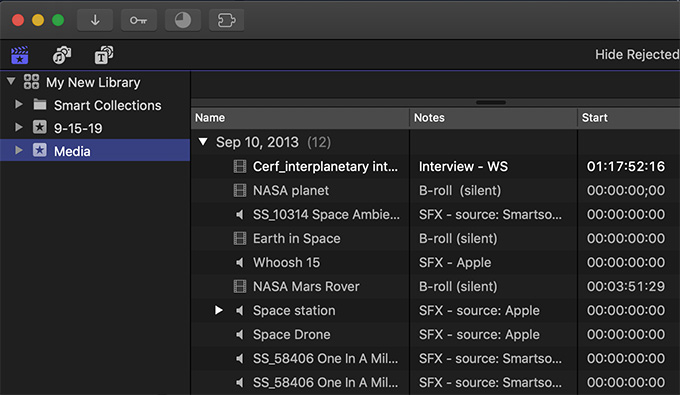The width and height of the screenshot is (680, 395).
Task: Show the Libraries sidebar clapperboard icon
Action: pos(20,55)
